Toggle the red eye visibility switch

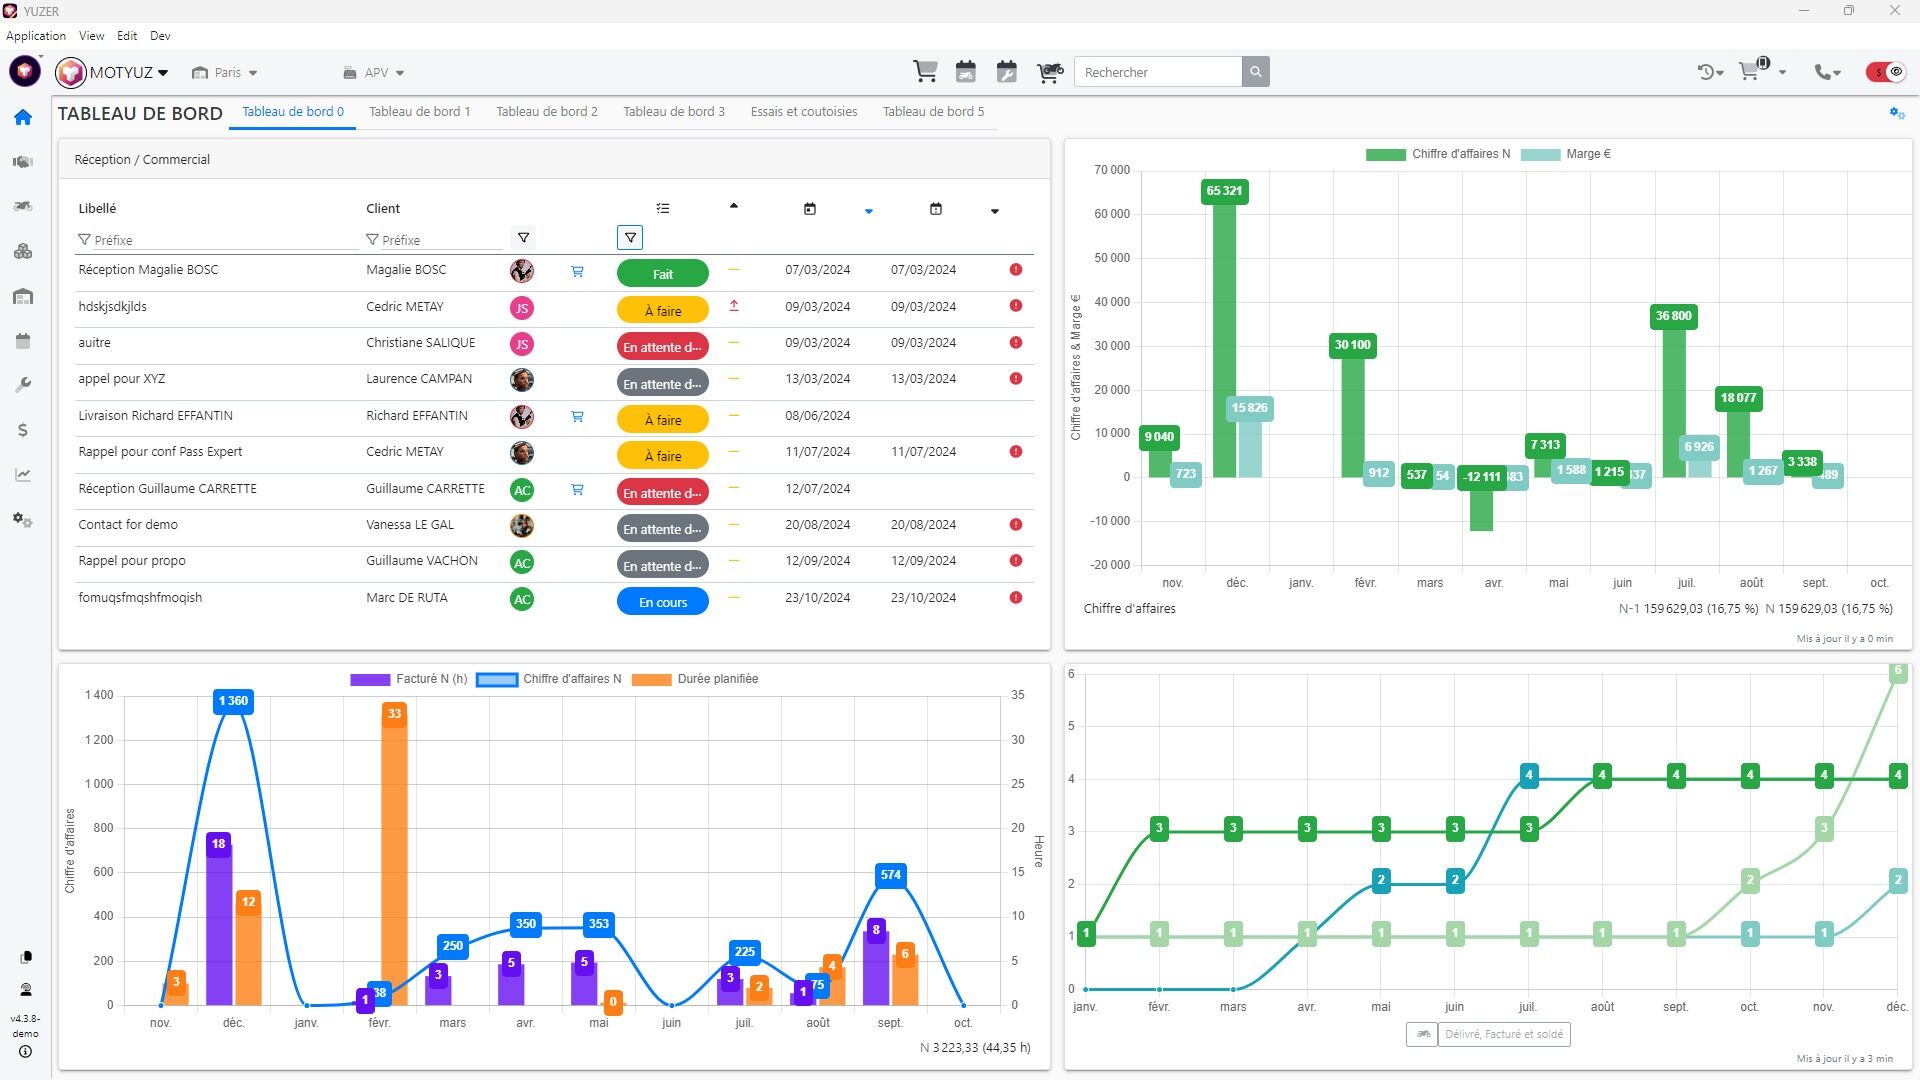[x=1886, y=72]
